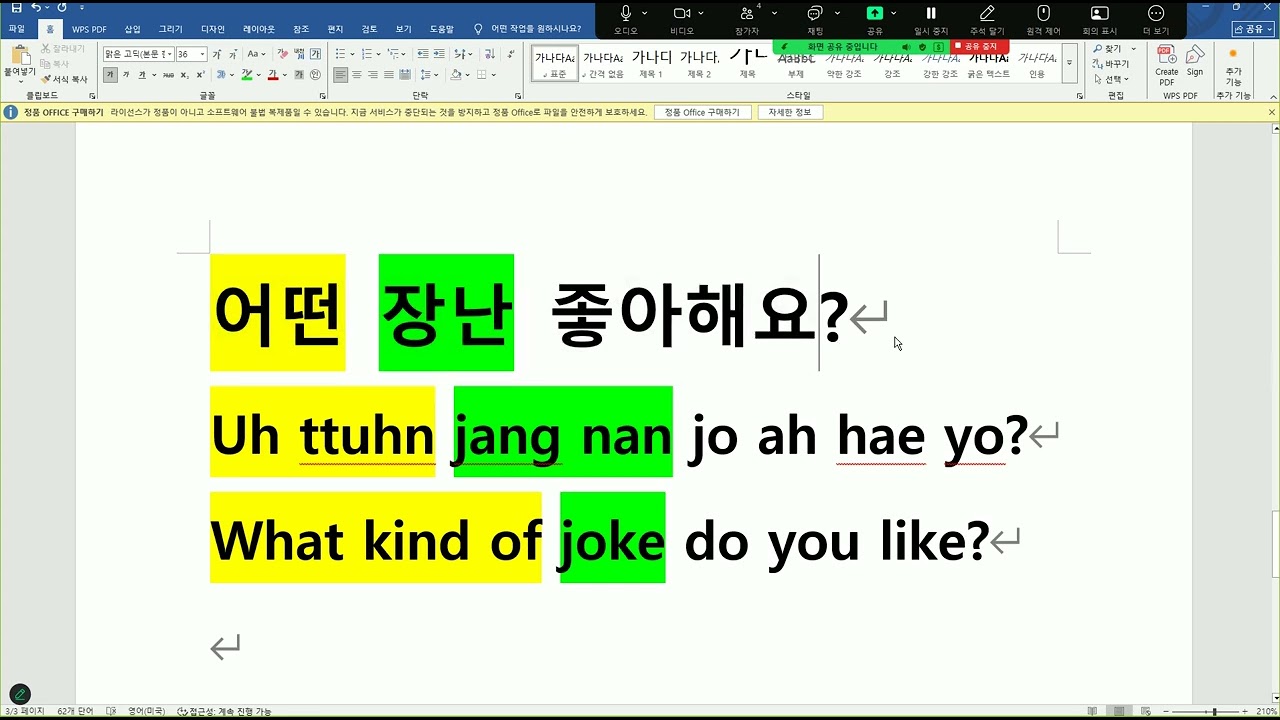The width and height of the screenshot is (1280, 720).
Task: Open Select (선택) dropdown in editing group
Action: coord(1111,79)
